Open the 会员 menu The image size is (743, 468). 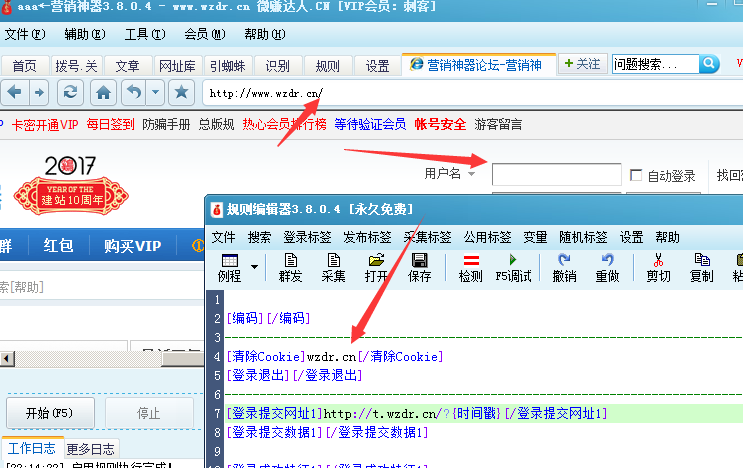tap(205, 34)
